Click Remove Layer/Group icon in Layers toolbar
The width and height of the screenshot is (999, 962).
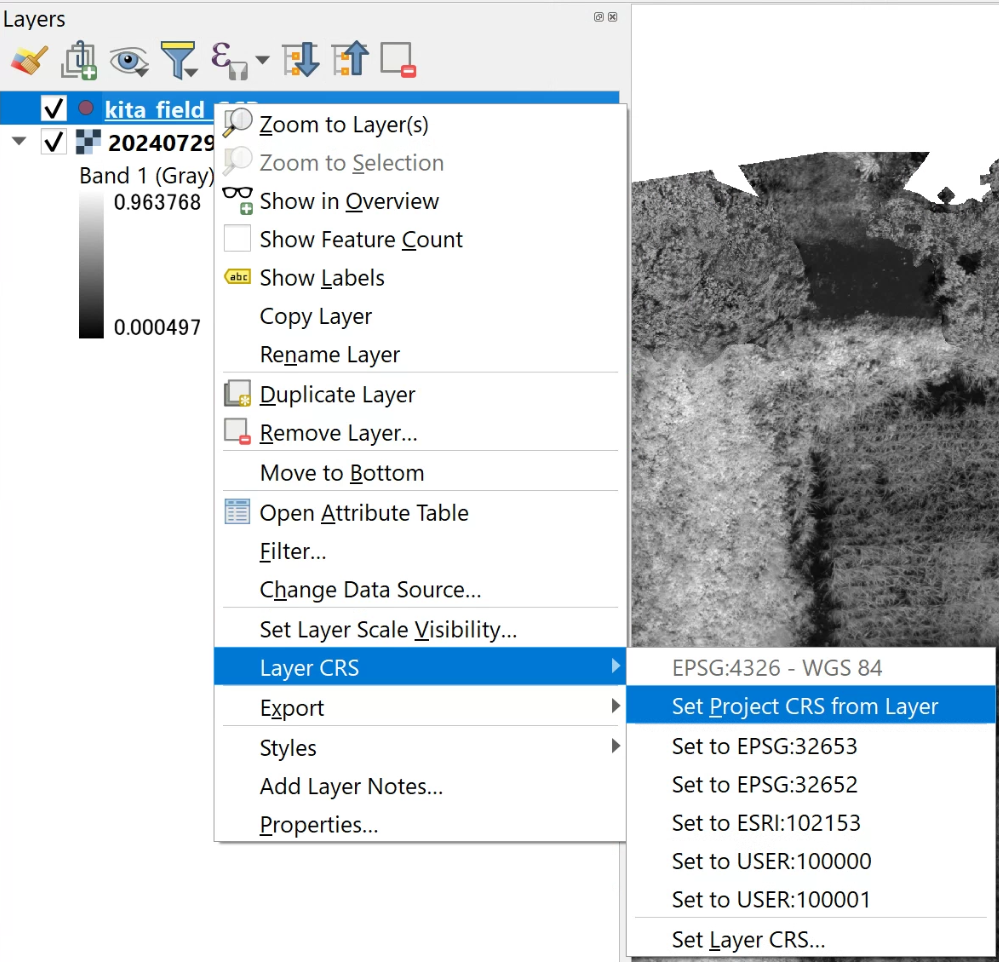398,61
